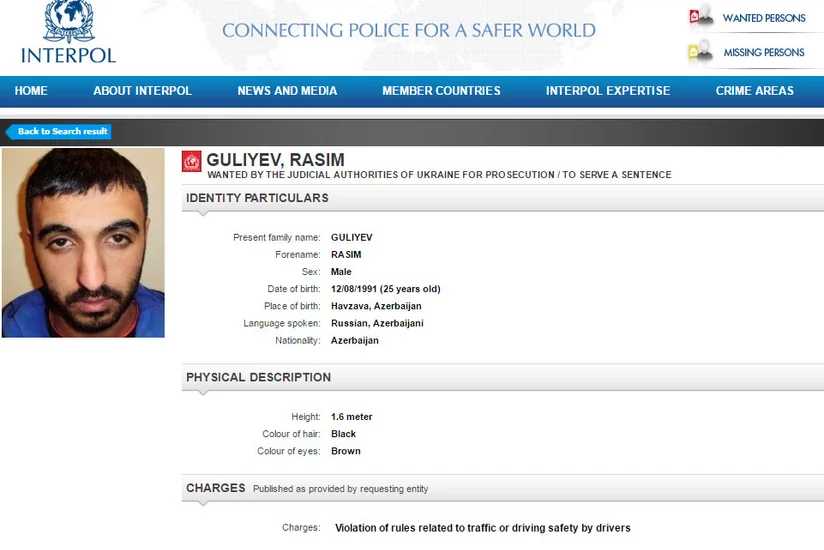
Task: Open the CRIME AREAS menu
Action: pos(755,91)
